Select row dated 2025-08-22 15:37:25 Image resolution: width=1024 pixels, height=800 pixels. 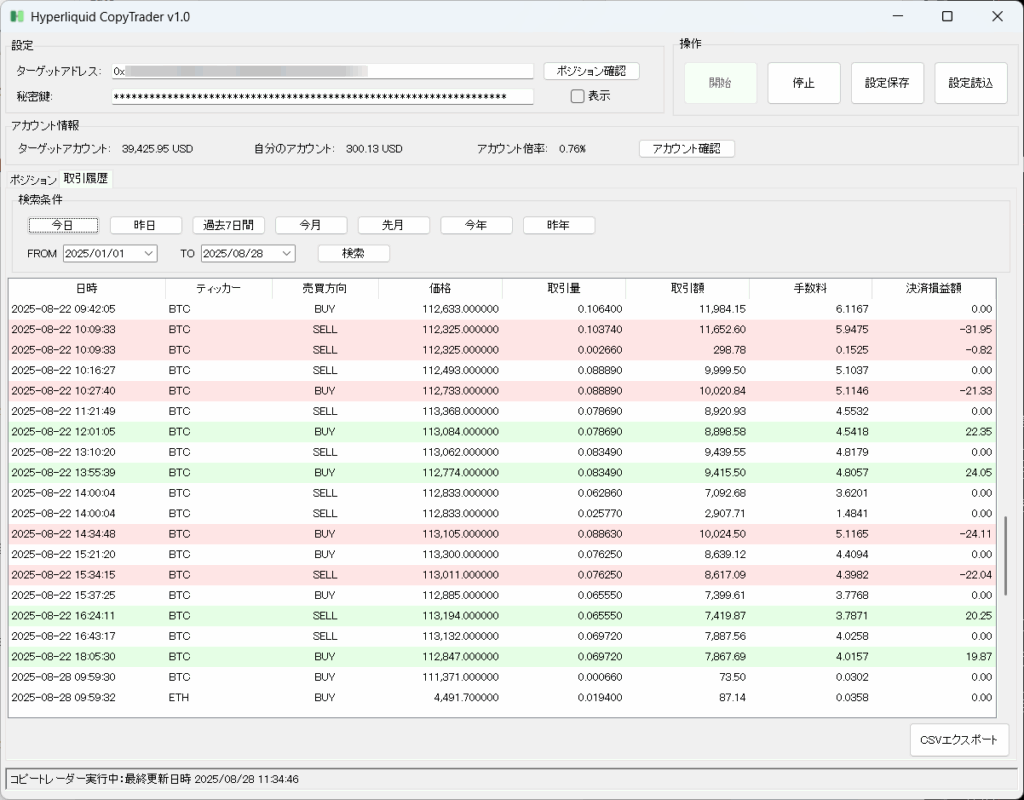(x=502, y=595)
